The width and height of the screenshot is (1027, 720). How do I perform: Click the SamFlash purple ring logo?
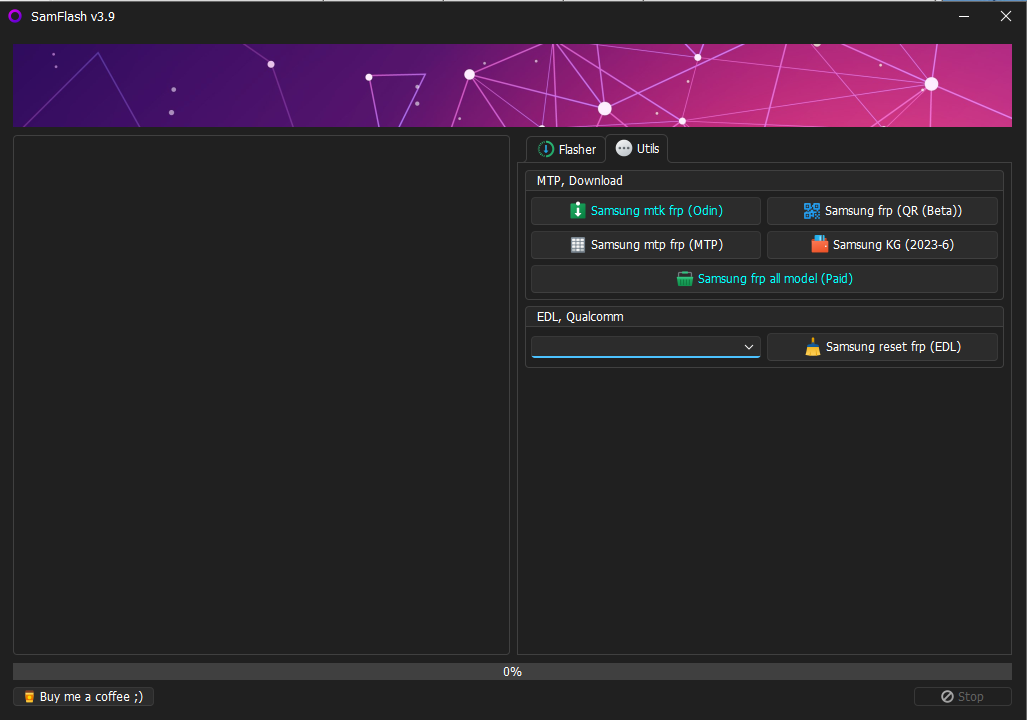(15, 16)
